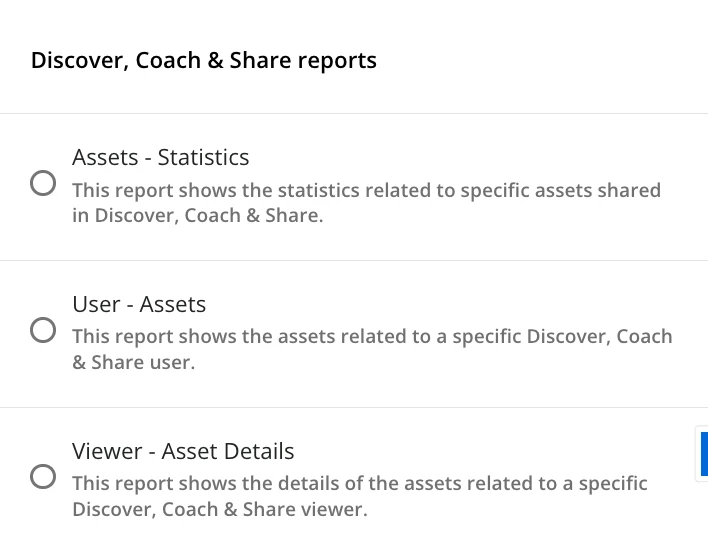The image size is (708, 540).
Task: Click the Discover, Coach & Share reports heading
Action: click(204, 61)
